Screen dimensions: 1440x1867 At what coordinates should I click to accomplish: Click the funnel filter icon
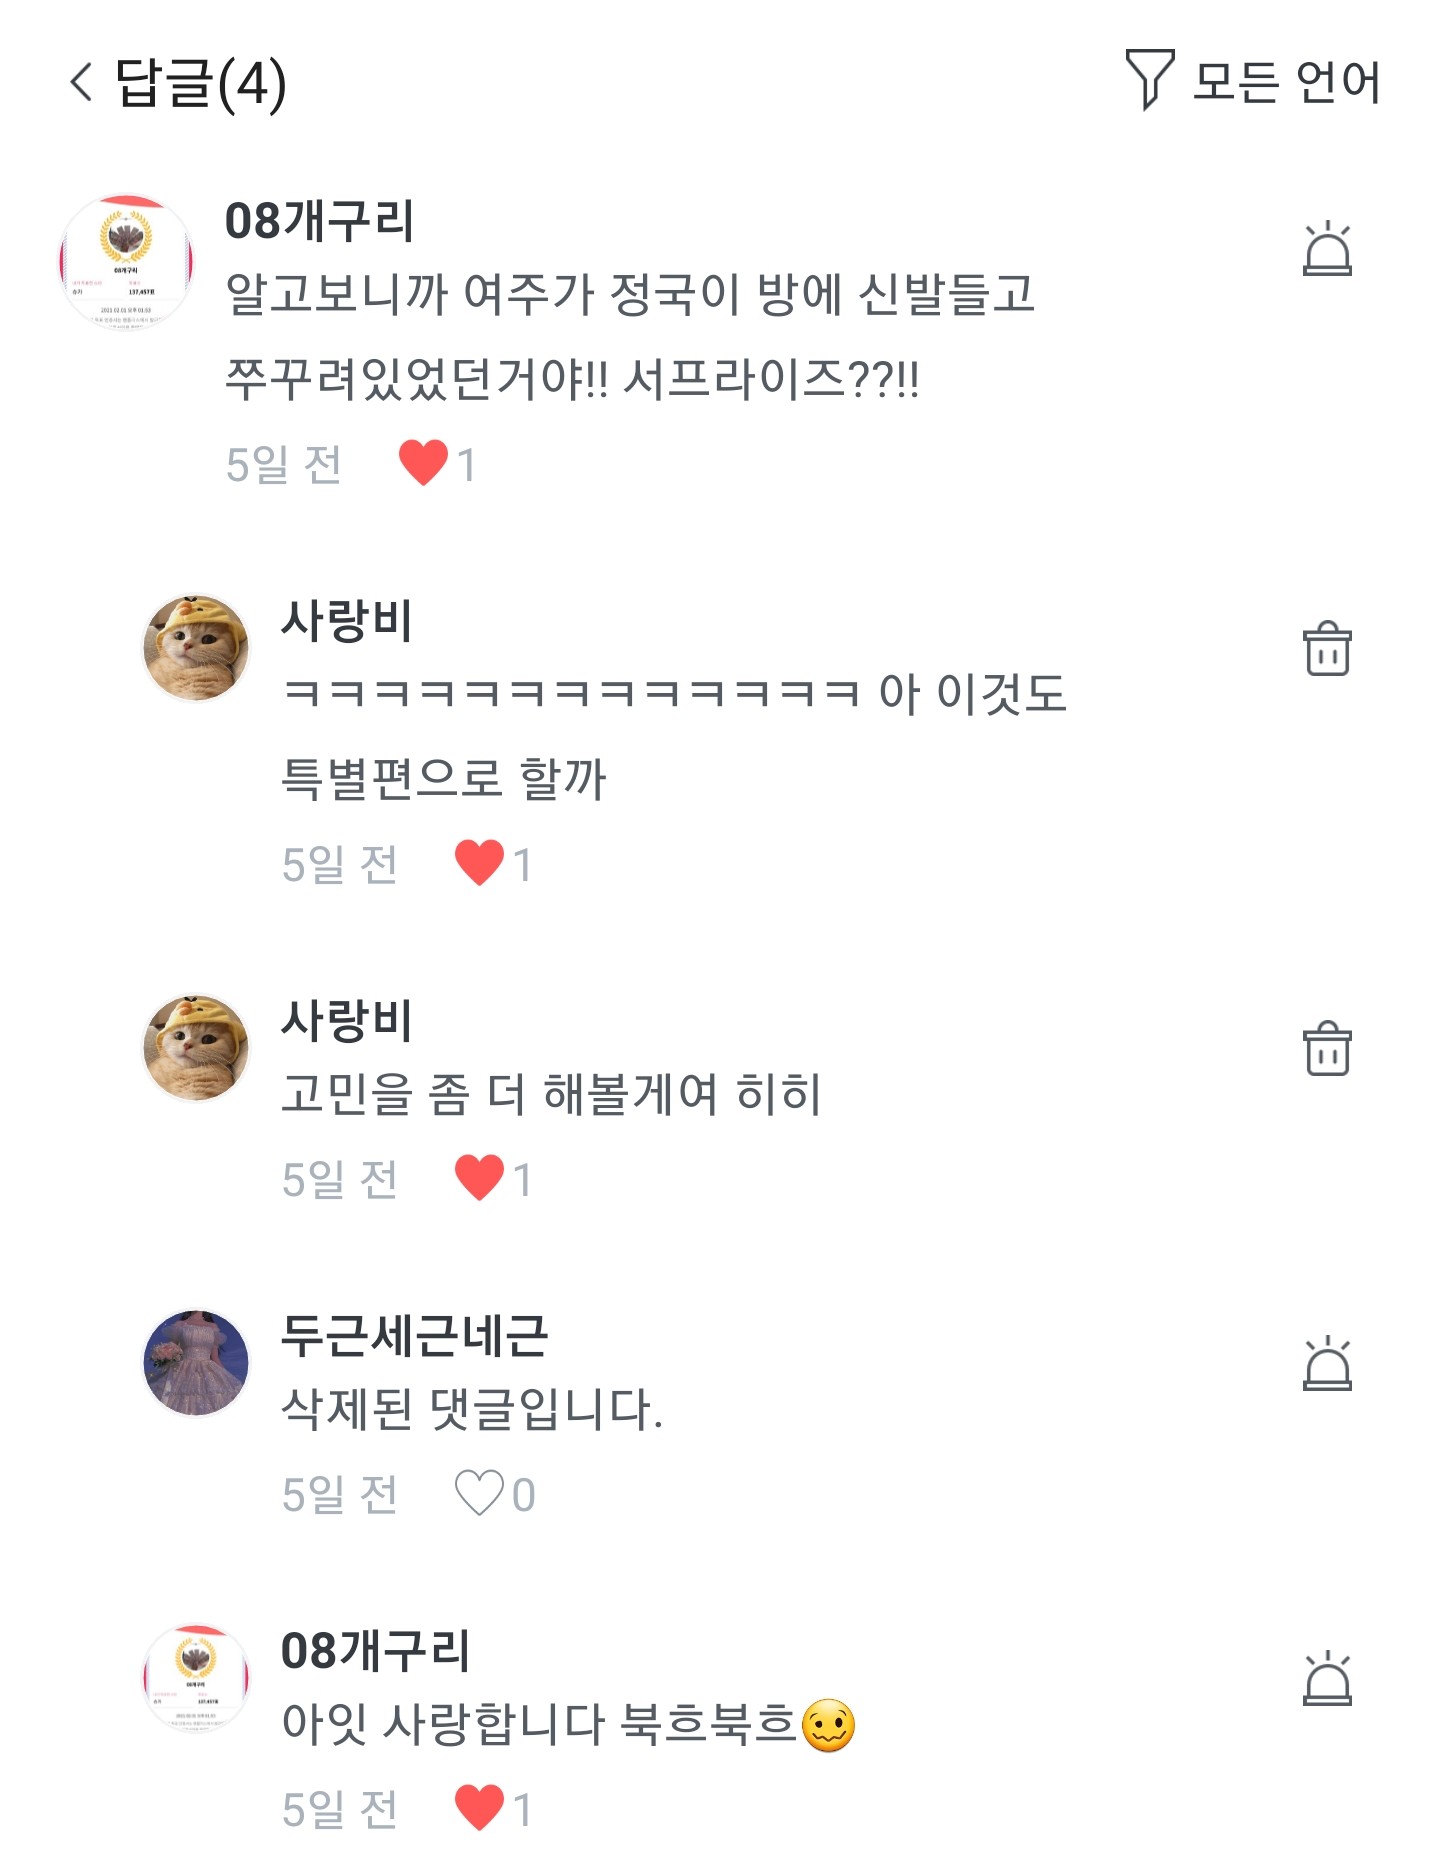click(x=1149, y=79)
